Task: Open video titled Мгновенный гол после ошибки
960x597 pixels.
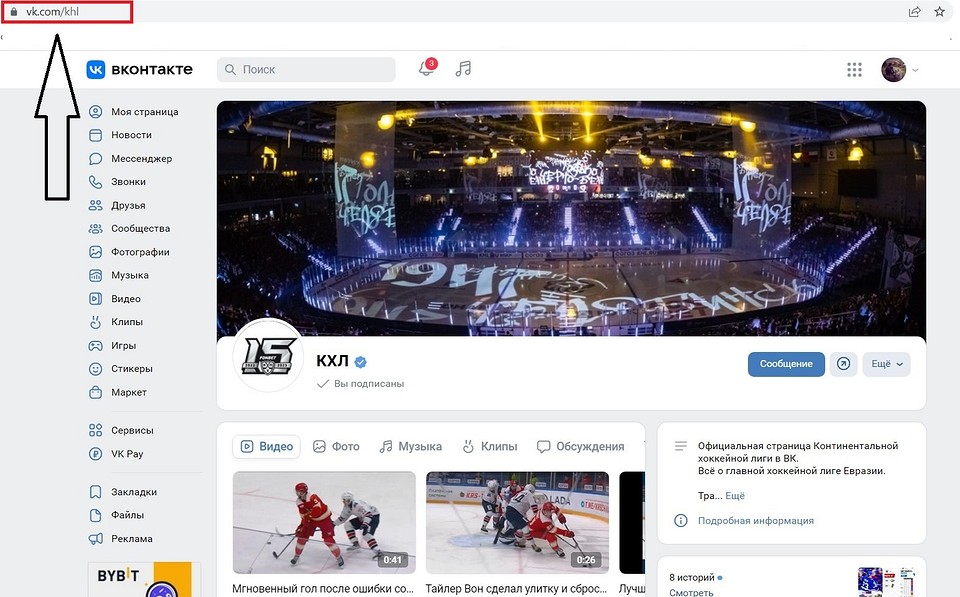Action: [323, 588]
